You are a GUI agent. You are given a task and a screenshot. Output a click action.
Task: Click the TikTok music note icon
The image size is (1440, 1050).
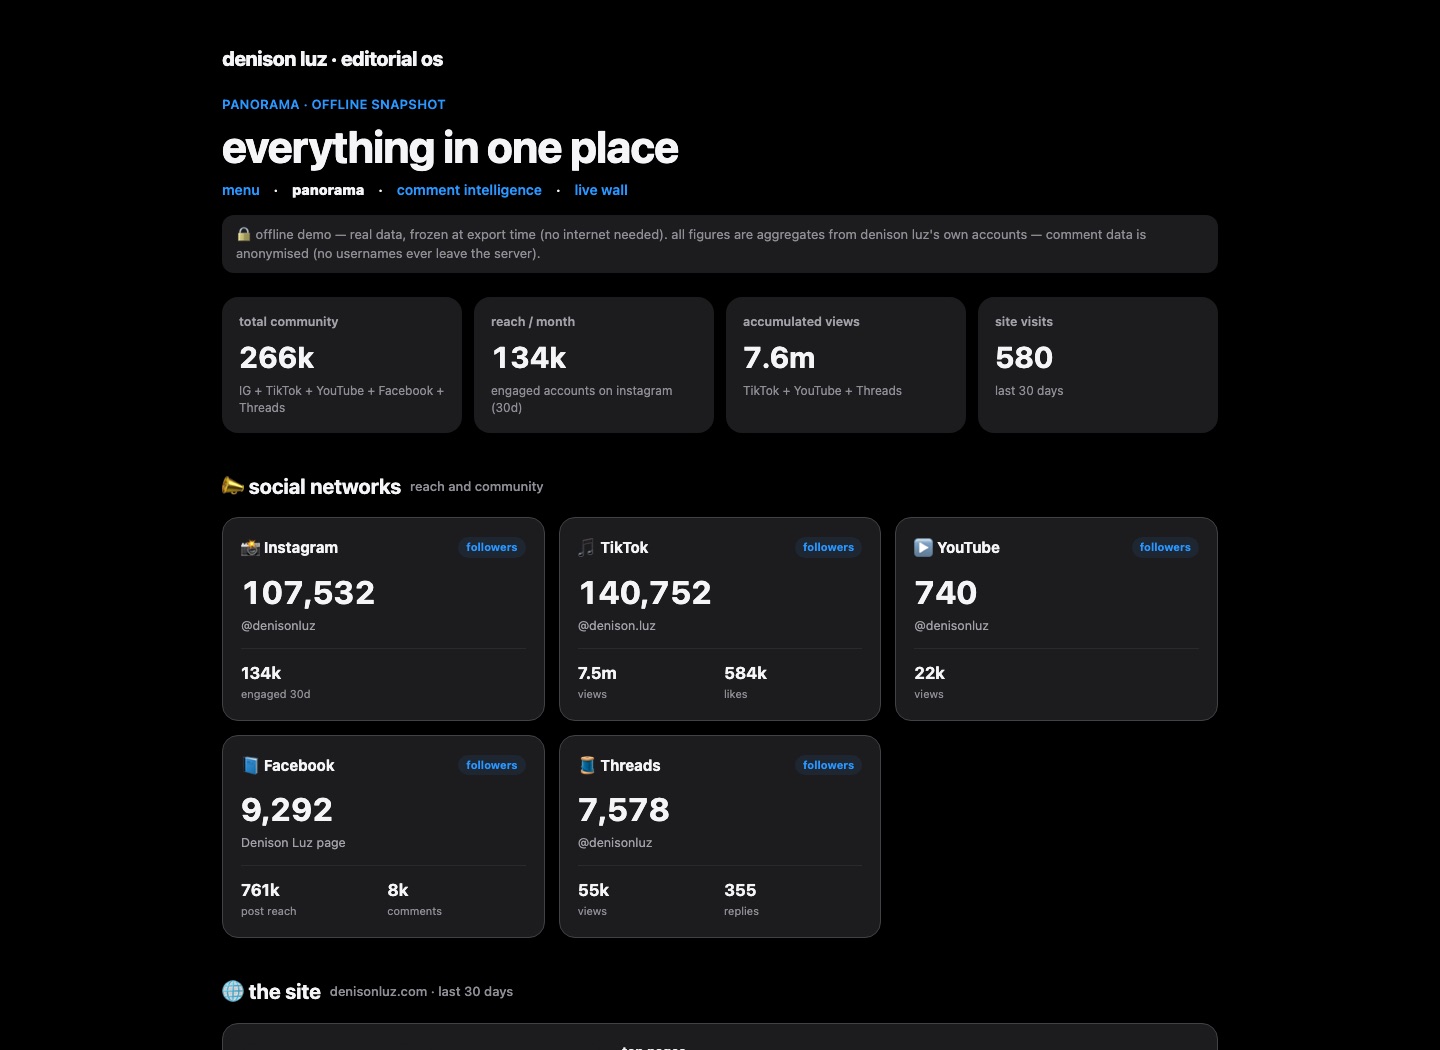pyautogui.click(x=586, y=548)
